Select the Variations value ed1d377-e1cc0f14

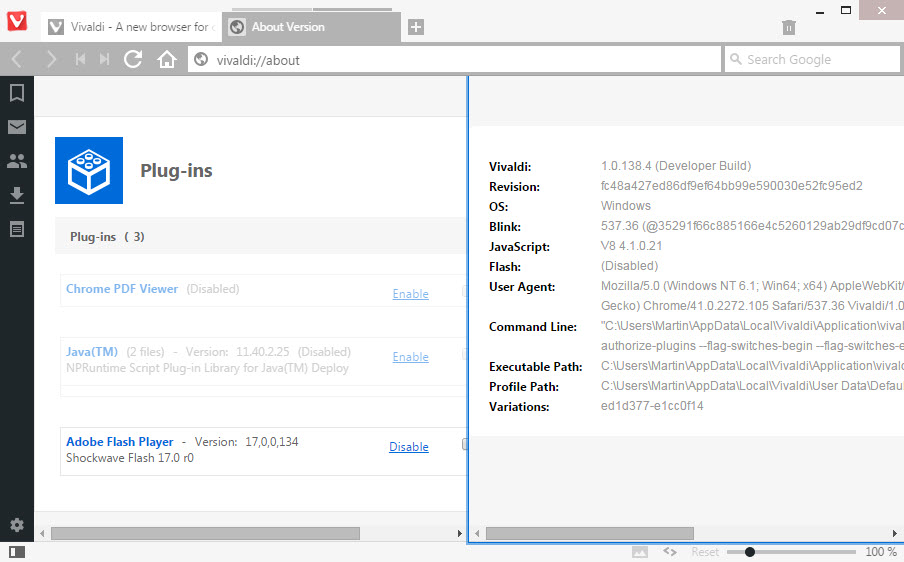point(652,406)
